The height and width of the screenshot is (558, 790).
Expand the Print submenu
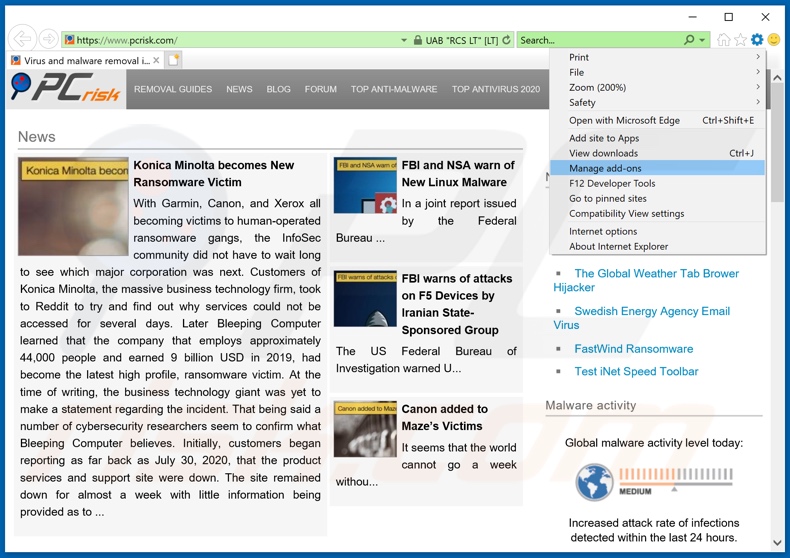point(657,57)
